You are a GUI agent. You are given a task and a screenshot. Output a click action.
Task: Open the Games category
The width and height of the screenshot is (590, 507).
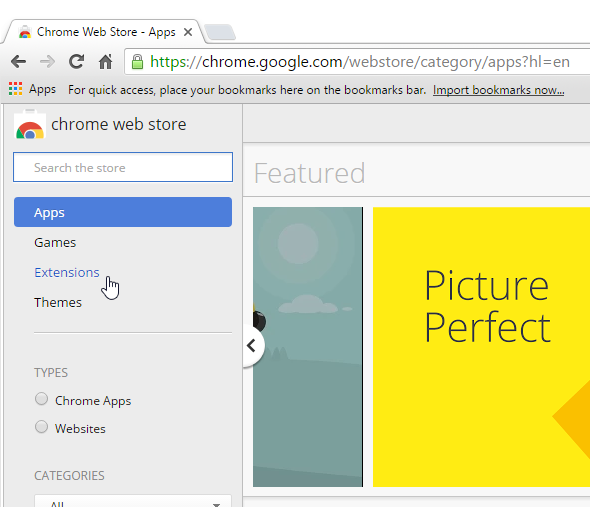pos(55,242)
